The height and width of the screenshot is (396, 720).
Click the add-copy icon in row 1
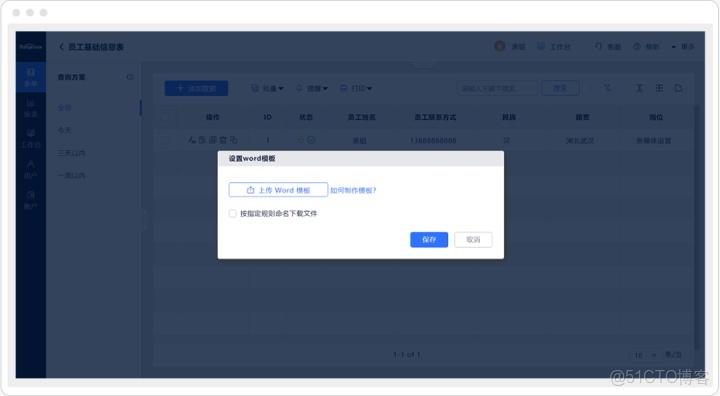213,140
